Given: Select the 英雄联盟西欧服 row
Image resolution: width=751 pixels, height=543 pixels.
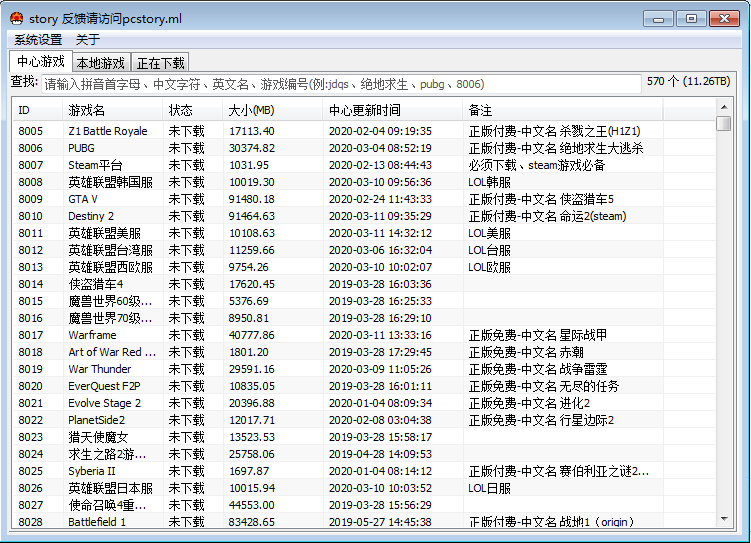Looking at the screenshot, I should [x=364, y=267].
